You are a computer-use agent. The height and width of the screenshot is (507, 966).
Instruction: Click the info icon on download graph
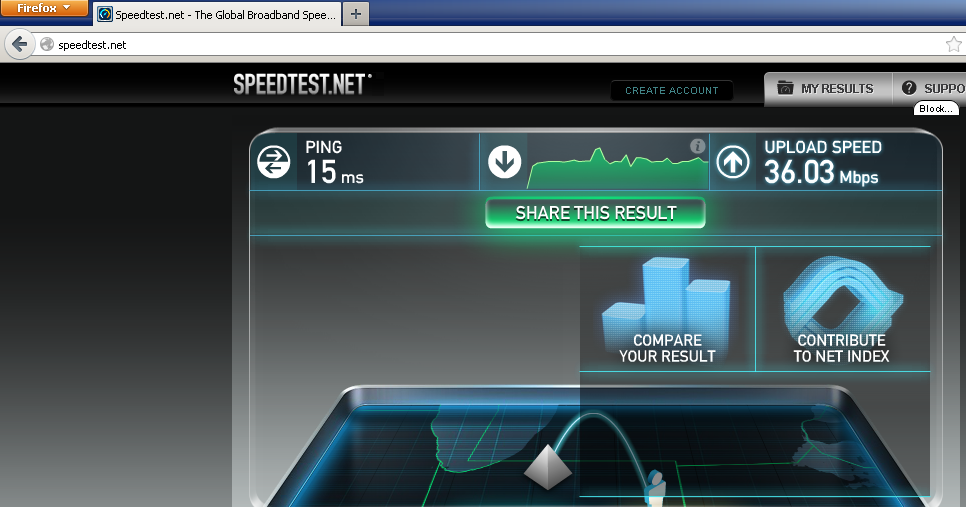[697, 146]
